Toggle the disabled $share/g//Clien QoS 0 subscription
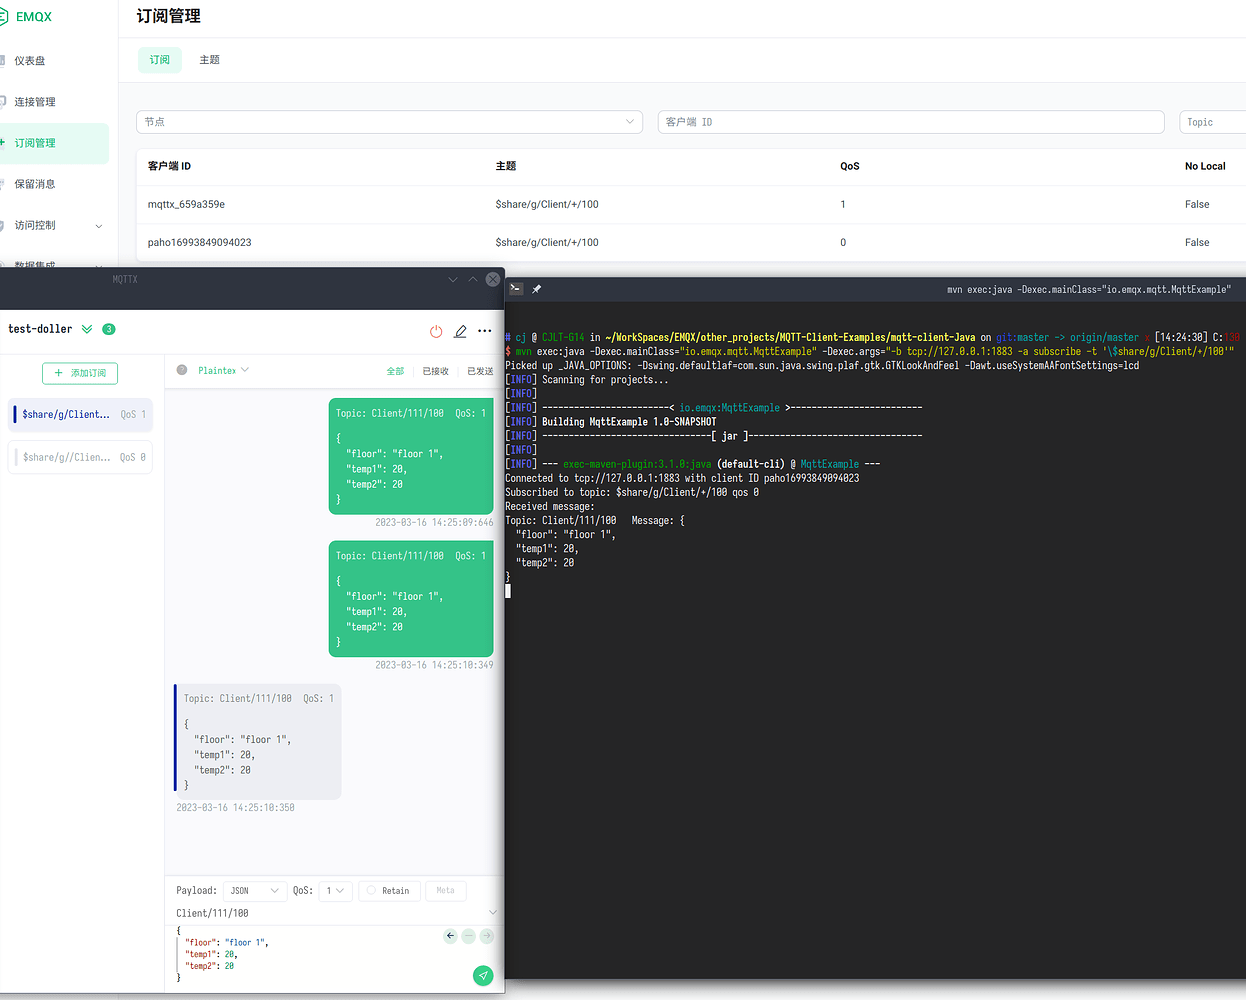This screenshot has height=1000, width=1246. point(80,457)
